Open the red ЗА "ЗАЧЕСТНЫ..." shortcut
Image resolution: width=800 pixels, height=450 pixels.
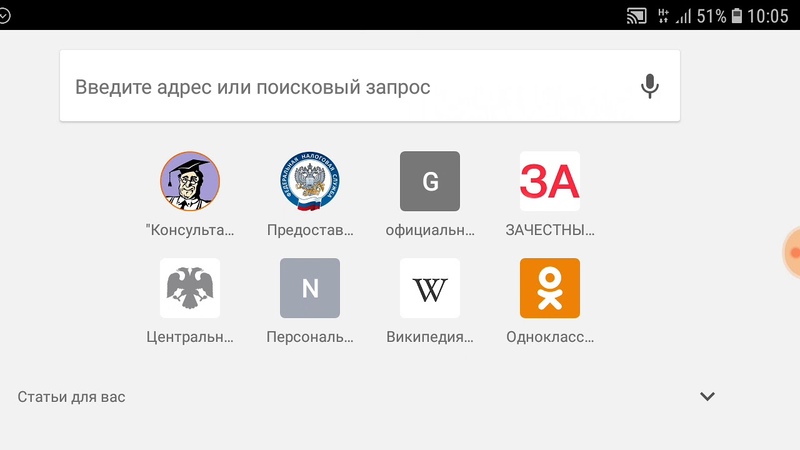coord(549,181)
